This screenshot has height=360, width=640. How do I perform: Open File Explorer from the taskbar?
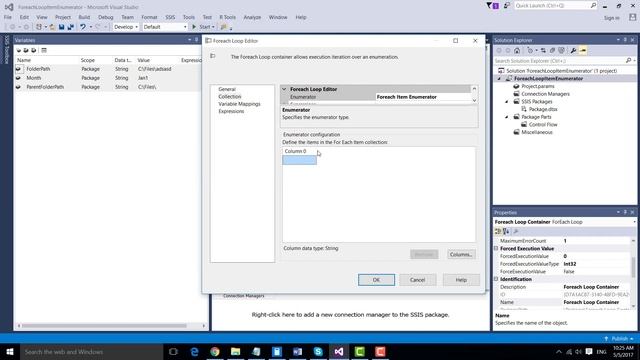pos(236,352)
